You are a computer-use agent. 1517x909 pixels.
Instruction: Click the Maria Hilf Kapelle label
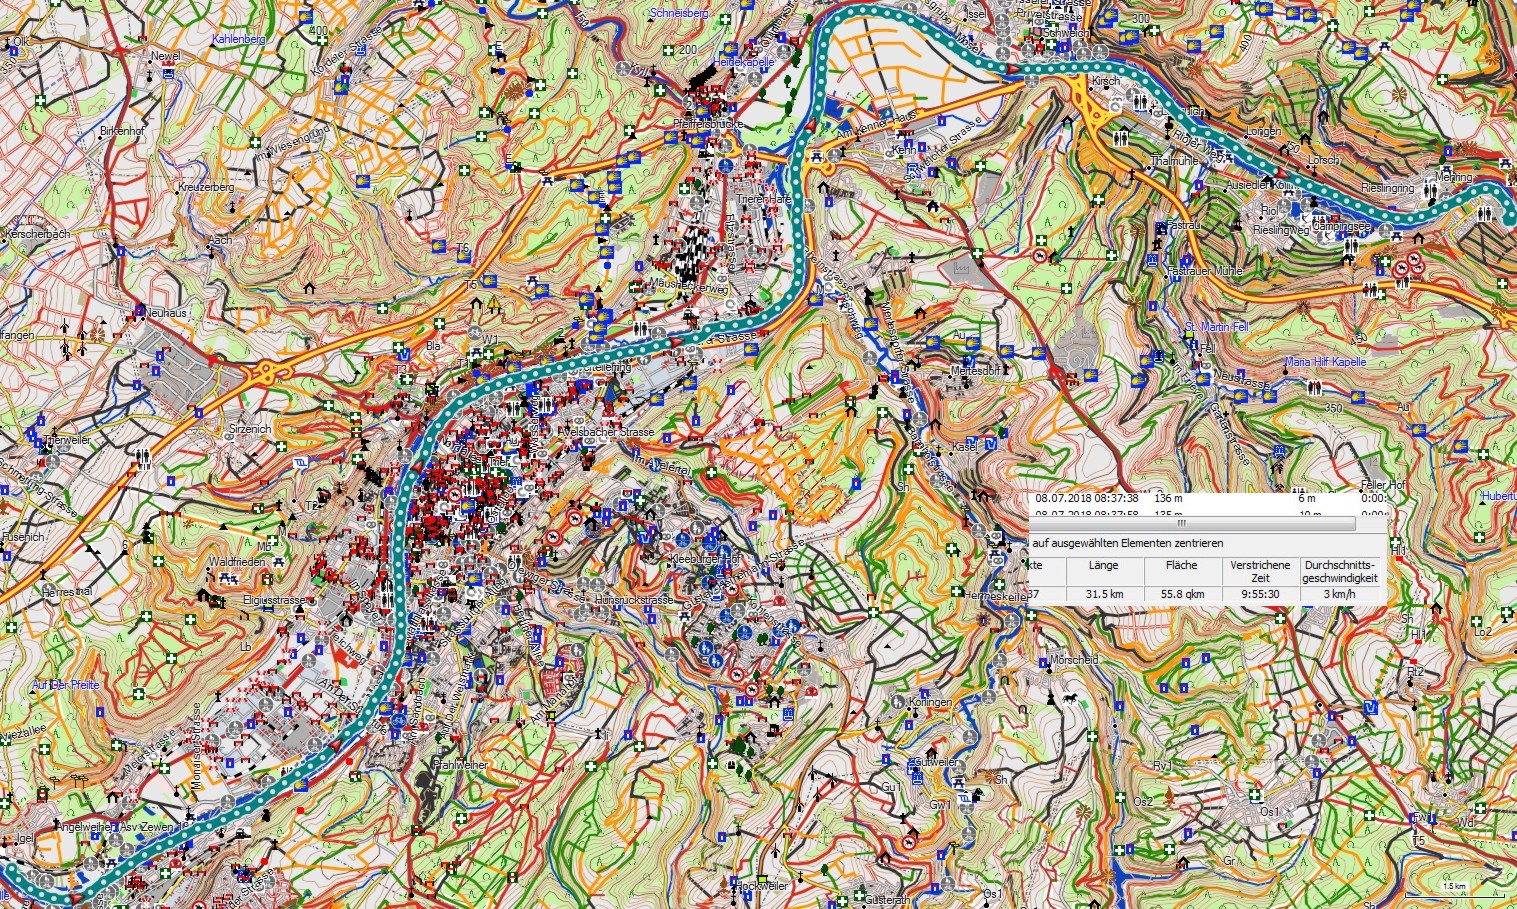point(1325,362)
